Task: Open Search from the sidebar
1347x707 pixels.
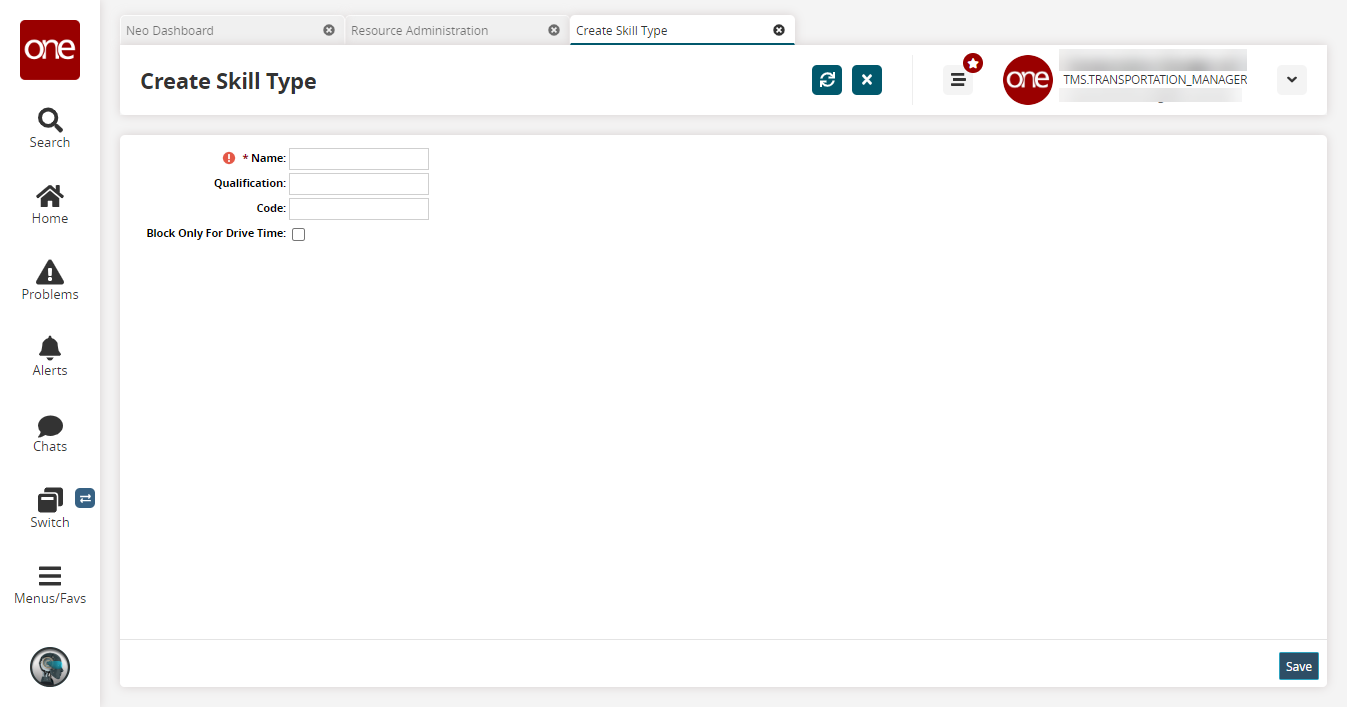Action: 50,128
